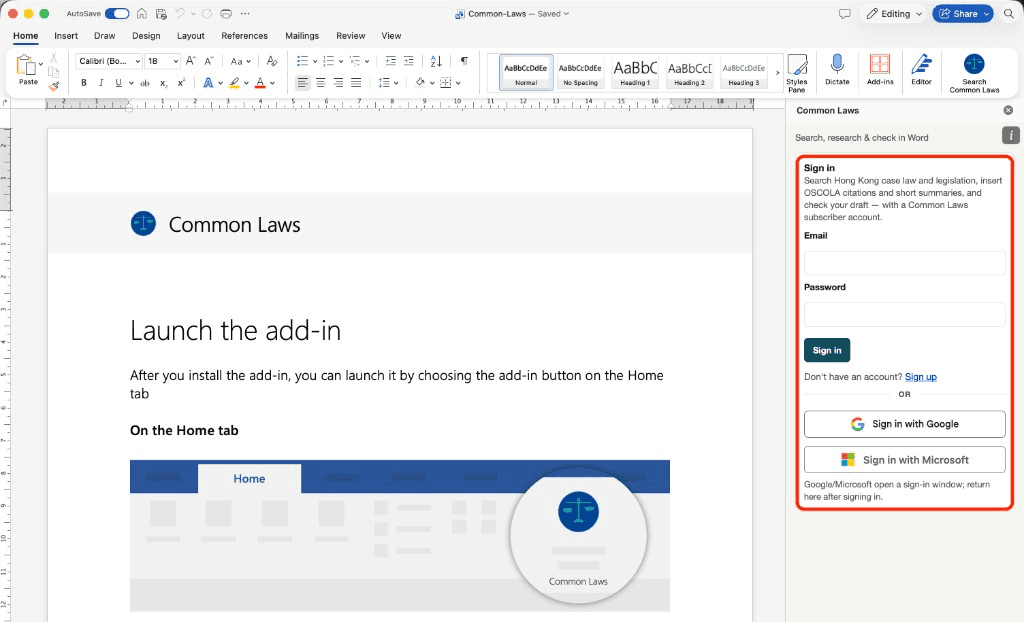This screenshot has height=622, width=1024.
Task: Toggle Underline formatting
Action: coord(118,83)
